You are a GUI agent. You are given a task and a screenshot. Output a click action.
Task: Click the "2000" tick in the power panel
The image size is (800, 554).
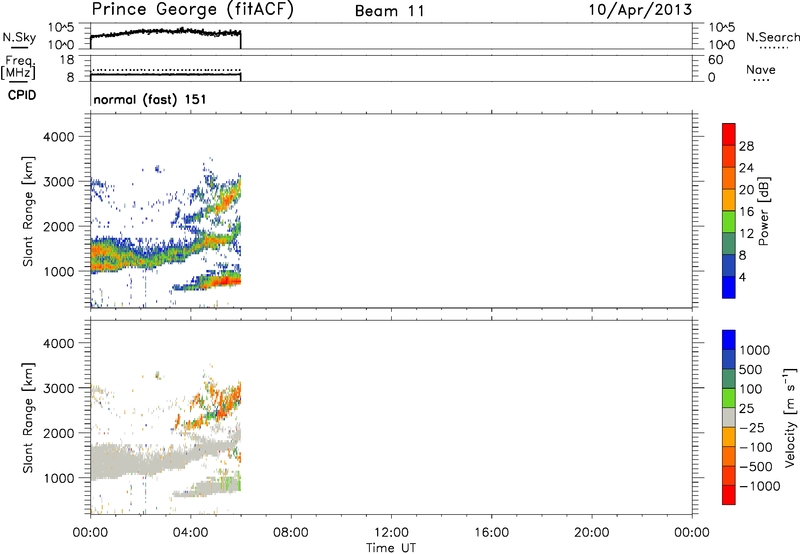(x=59, y=226)
